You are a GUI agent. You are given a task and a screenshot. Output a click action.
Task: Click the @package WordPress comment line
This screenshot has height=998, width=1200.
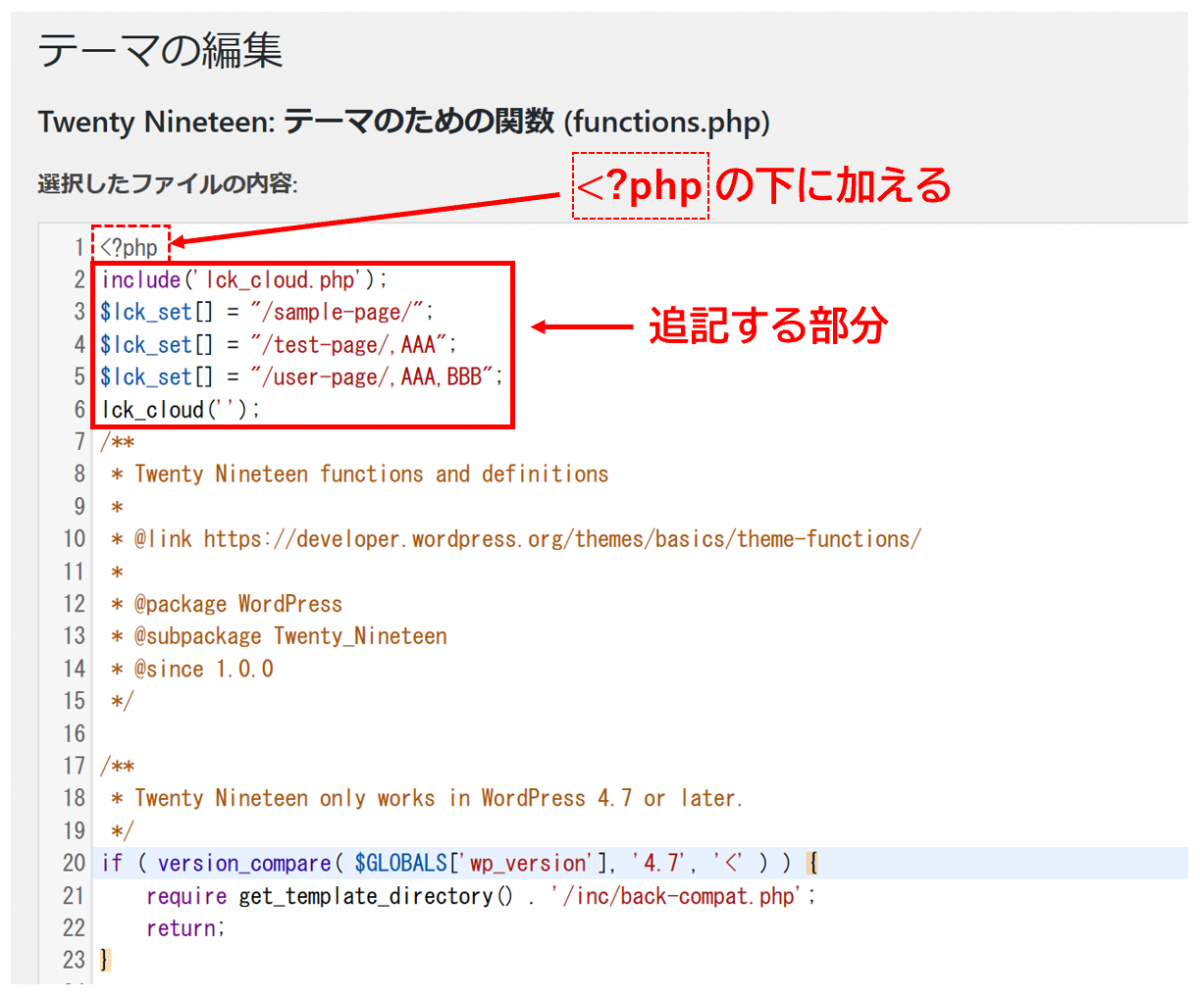pyautogui.click(x=238, y=604)
